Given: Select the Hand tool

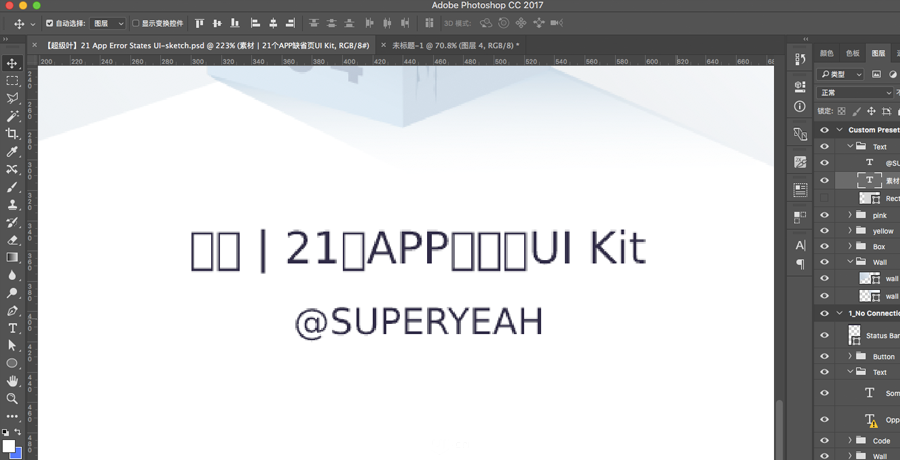Looking at the screenshot, I should click(11, 381).
